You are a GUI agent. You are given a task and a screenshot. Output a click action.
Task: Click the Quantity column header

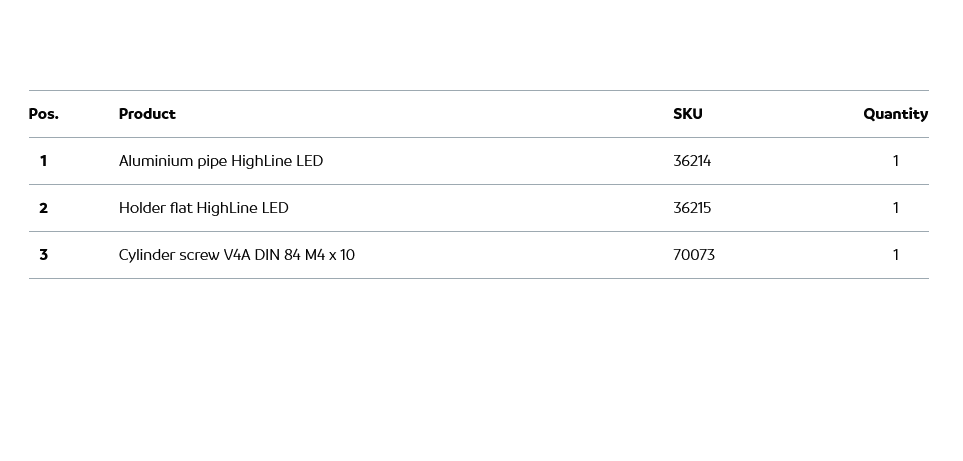895,114
